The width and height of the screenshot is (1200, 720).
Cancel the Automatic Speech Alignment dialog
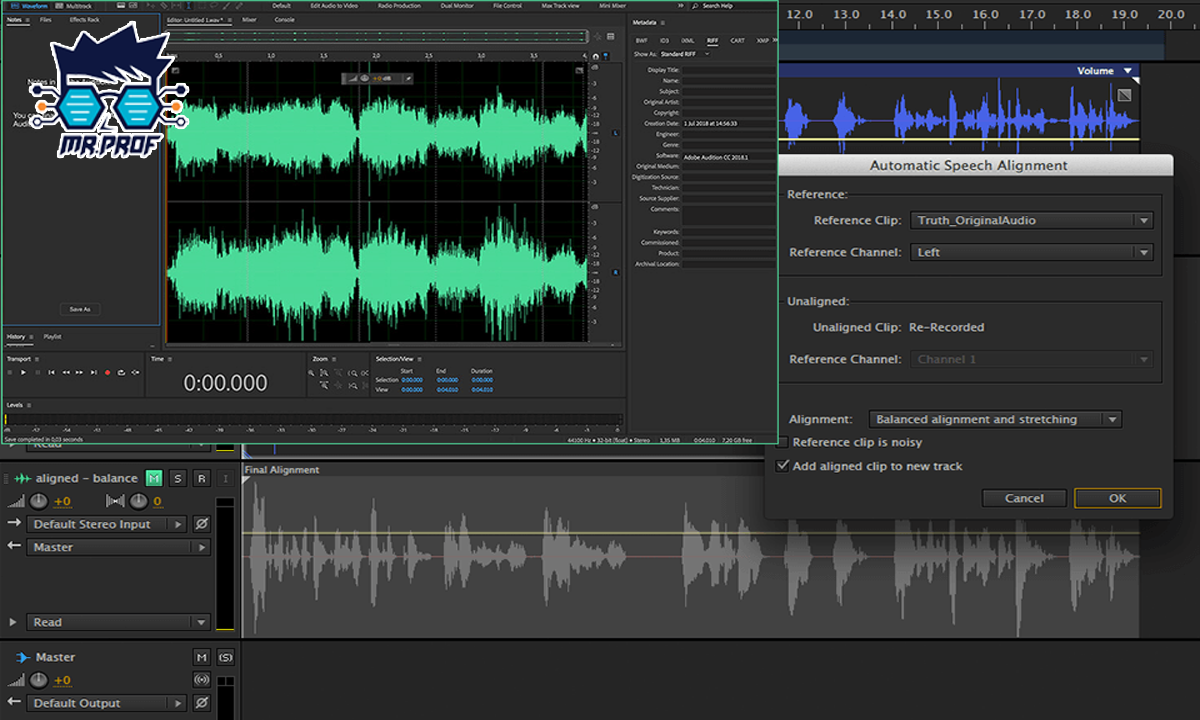(x=1024, y=498)
